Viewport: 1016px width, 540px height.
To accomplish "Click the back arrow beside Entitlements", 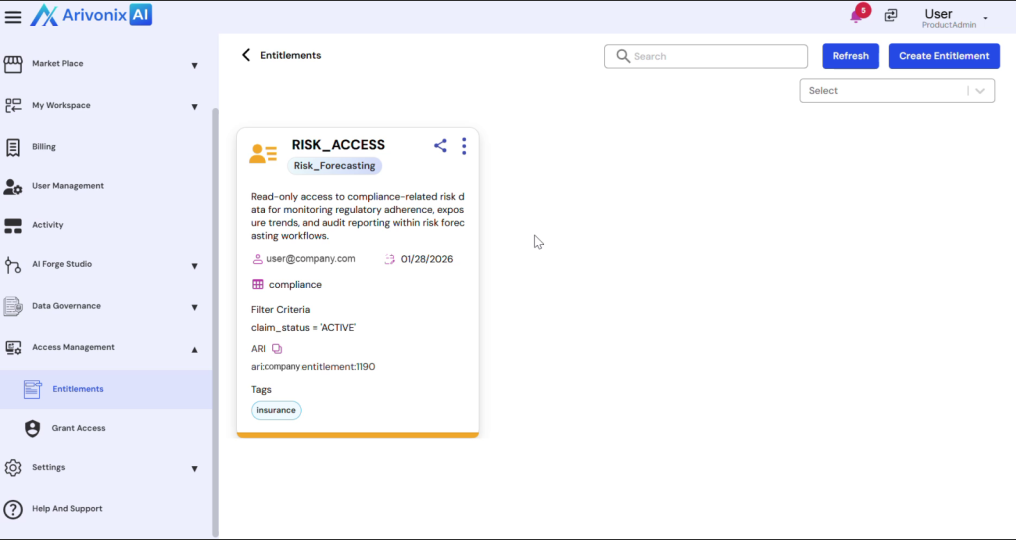I will (x=246, y=55).
